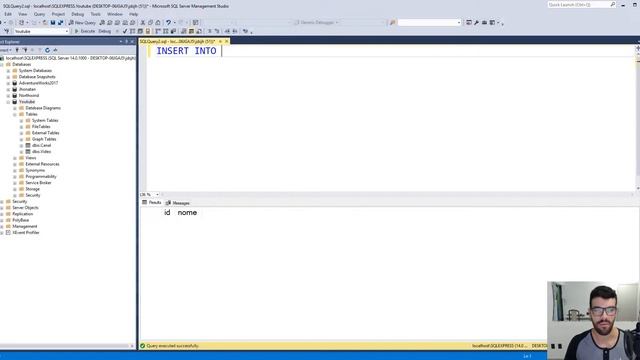The height and width of the screenshot is (360, 640).
Task: Click the 'id' column header in results
Action: click(x=167, y=212)
